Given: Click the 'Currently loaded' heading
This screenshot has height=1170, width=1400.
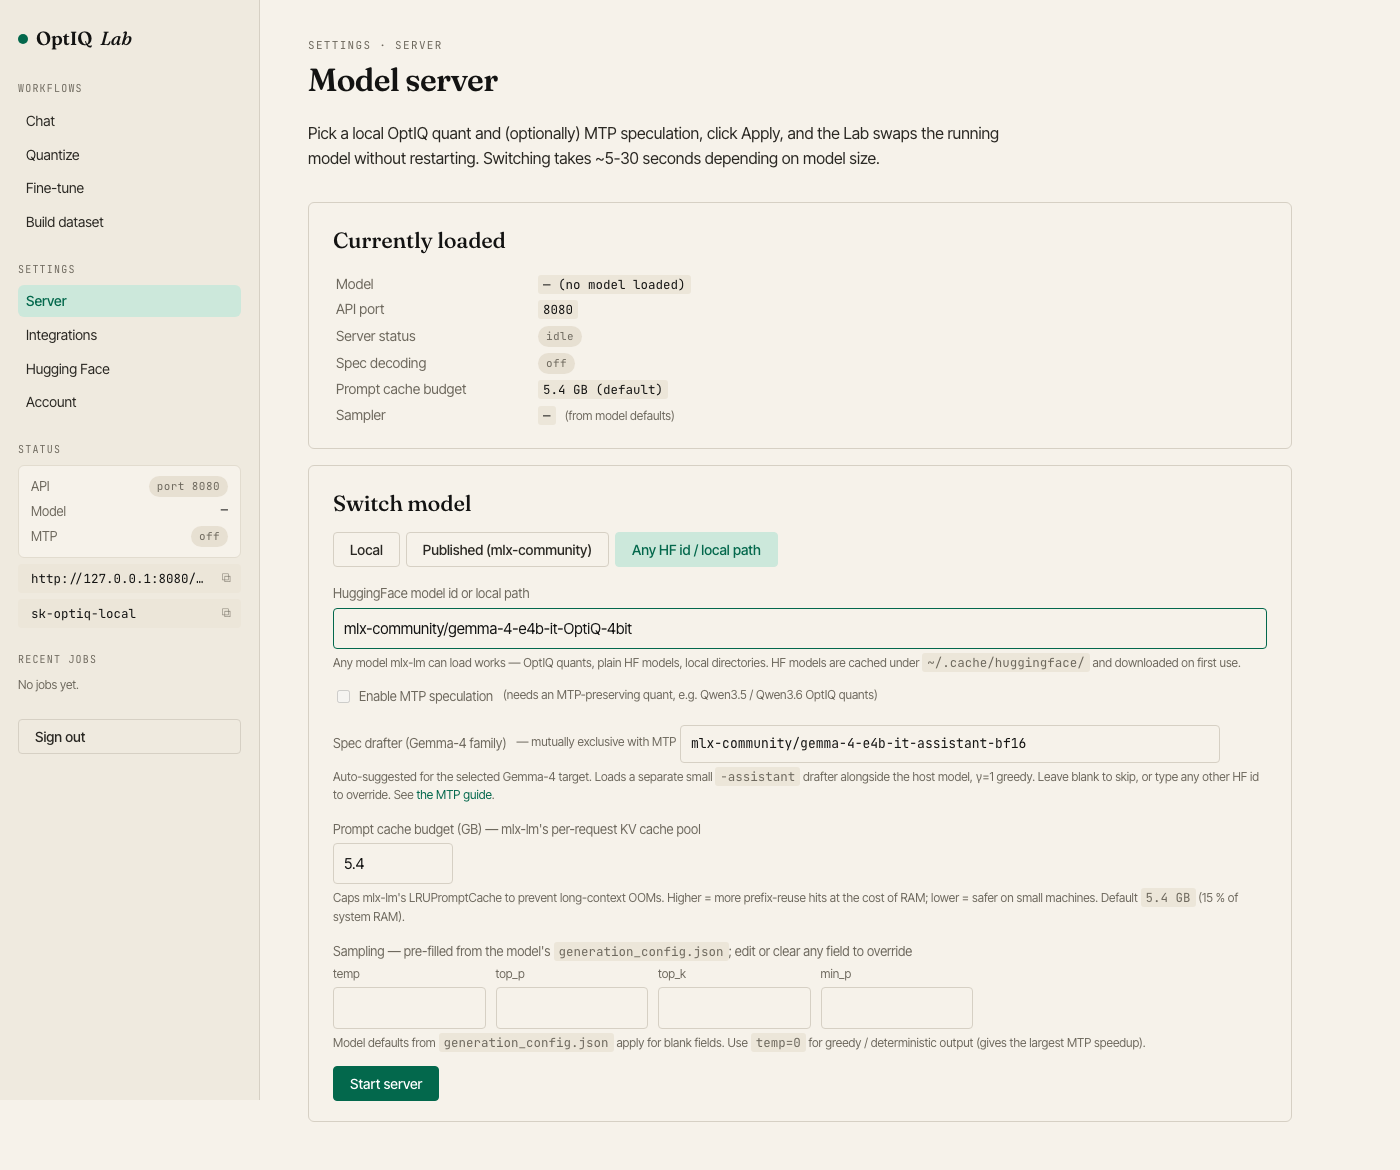Looking at the screenshot, I should pyautogui.click(x=419, y=241).
